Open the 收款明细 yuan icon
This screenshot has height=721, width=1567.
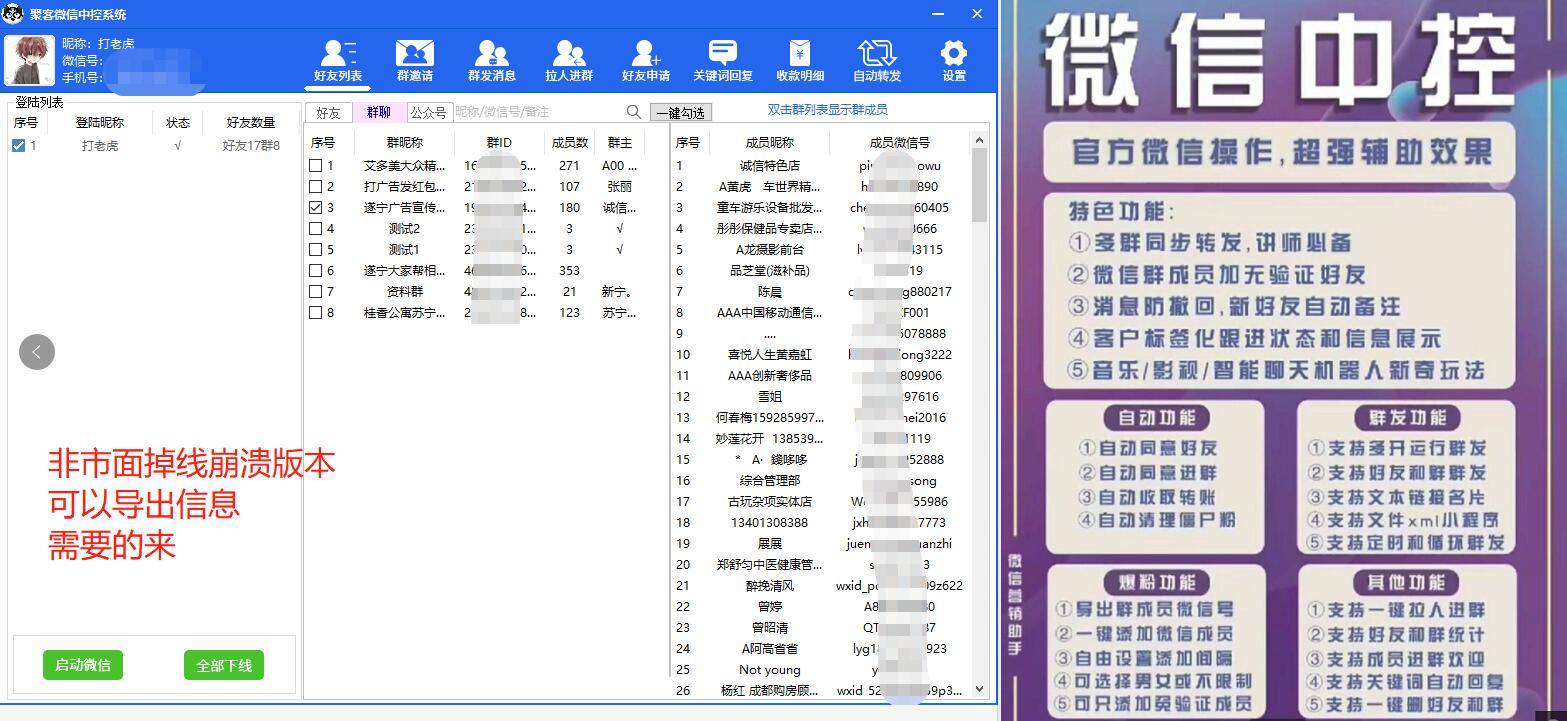click(800, 60)
